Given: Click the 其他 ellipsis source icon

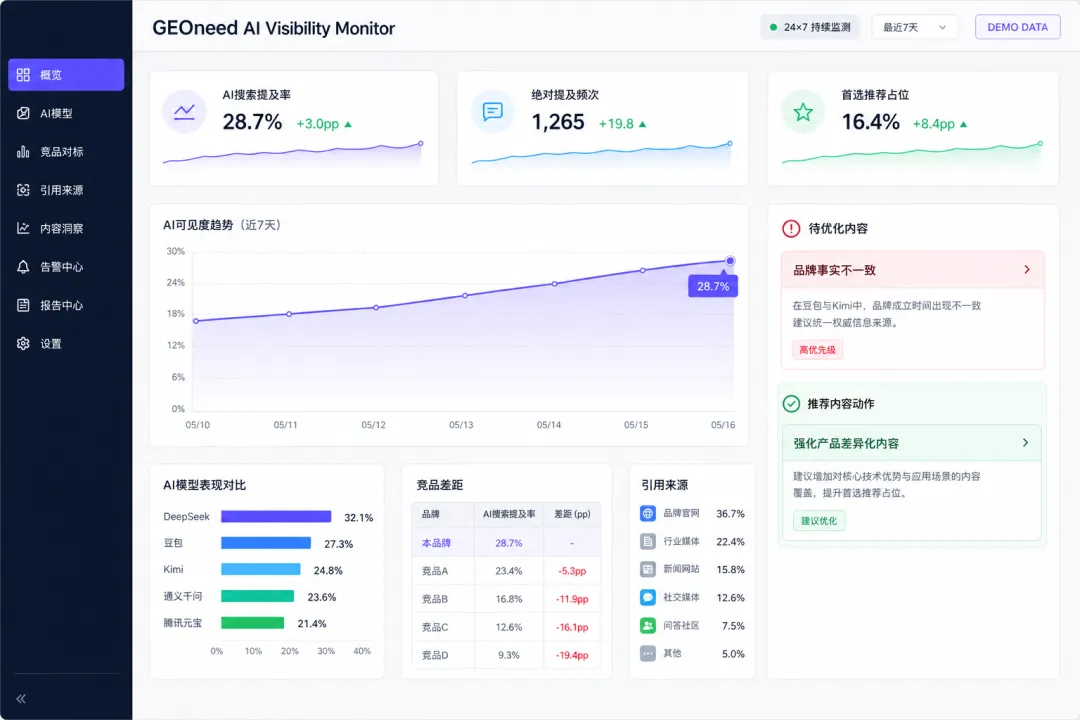Looking at the screenshot, I should 647,653.
